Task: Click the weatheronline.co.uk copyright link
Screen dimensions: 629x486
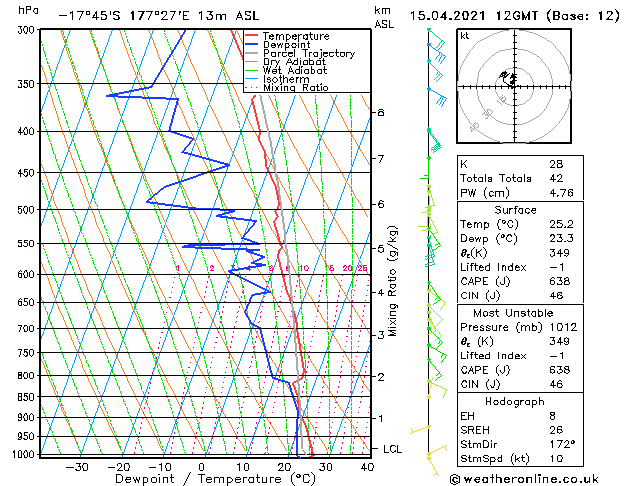Action: click(x=524, y=479)
